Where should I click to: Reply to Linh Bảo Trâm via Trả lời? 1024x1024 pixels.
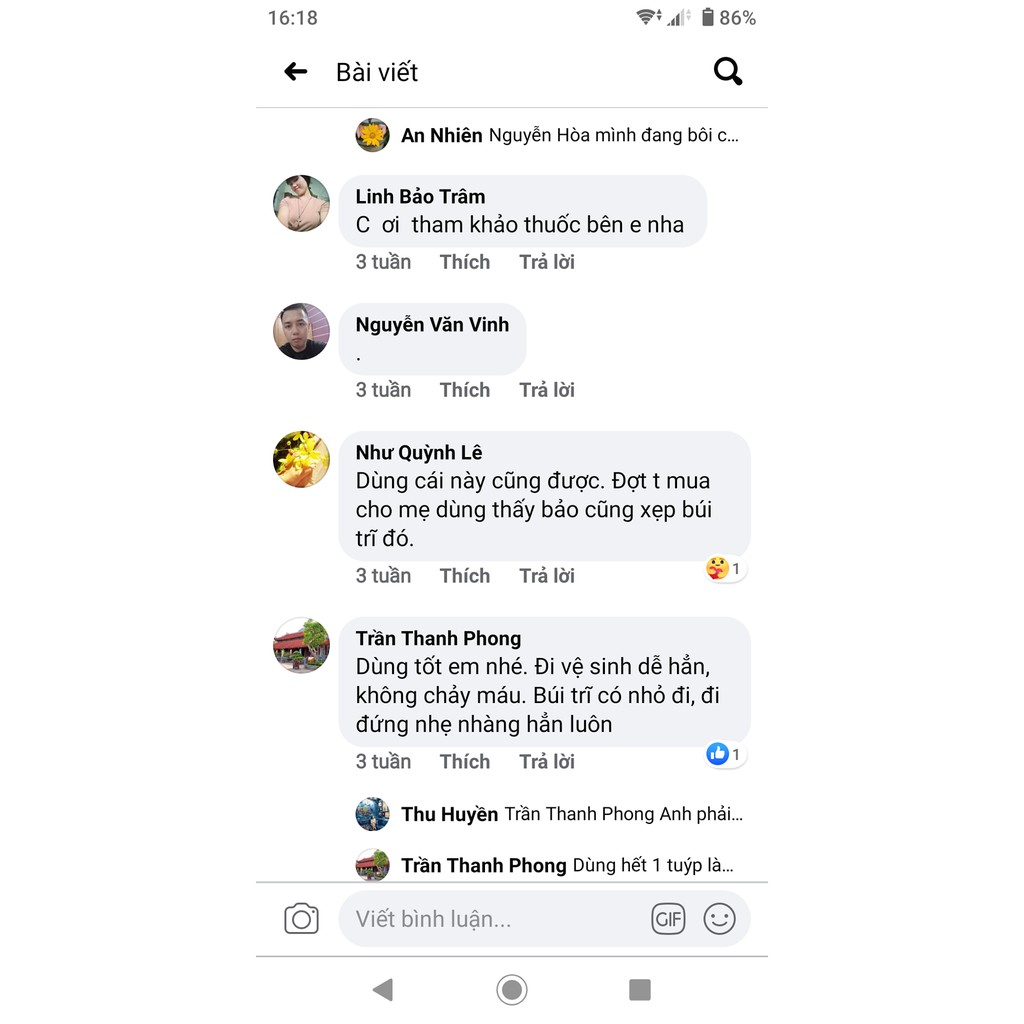[x=547, y=262]
